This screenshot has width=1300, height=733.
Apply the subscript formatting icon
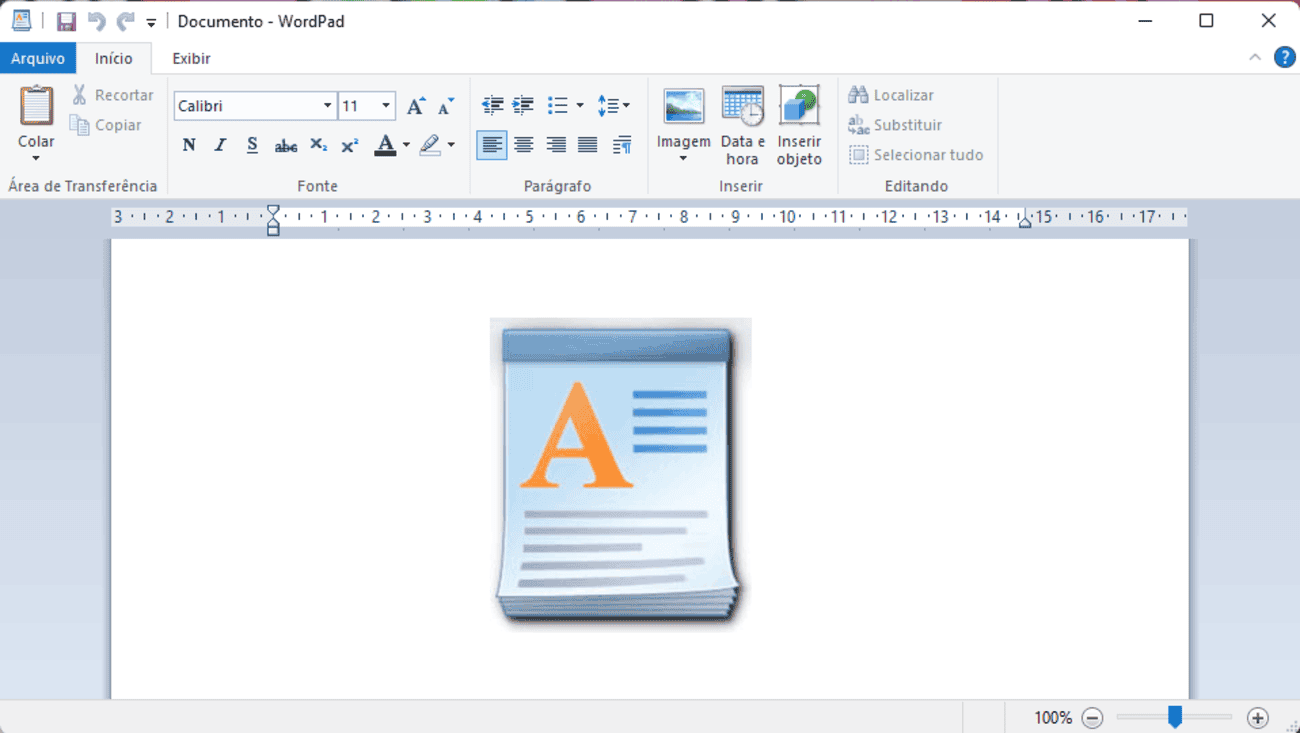pos(318,145)
